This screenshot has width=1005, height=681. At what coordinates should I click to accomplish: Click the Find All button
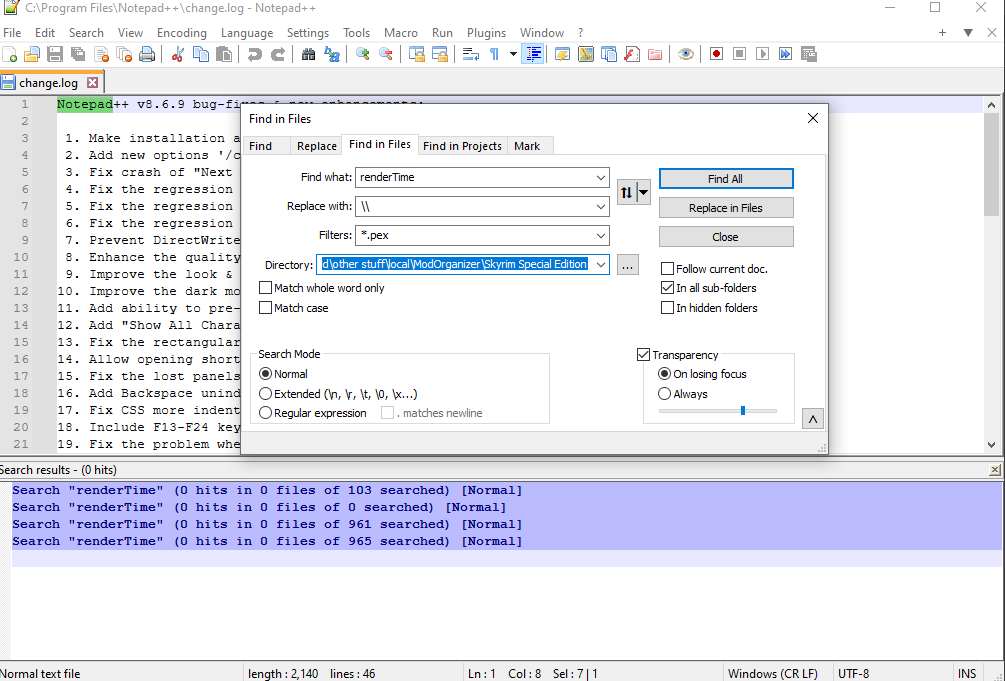pos(726,179)
